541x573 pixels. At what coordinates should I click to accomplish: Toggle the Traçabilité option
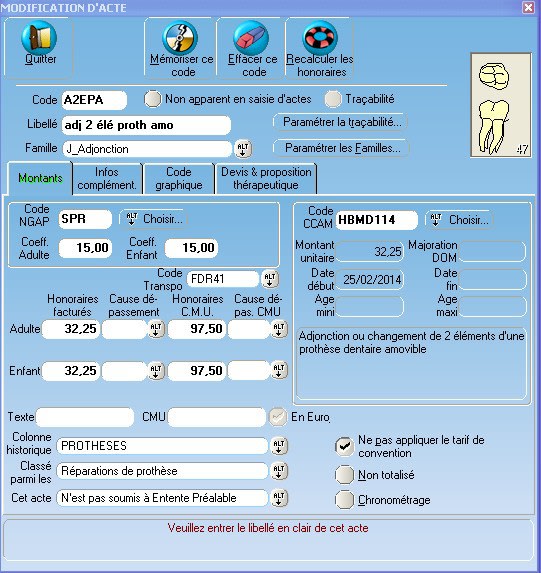(333, 99)
